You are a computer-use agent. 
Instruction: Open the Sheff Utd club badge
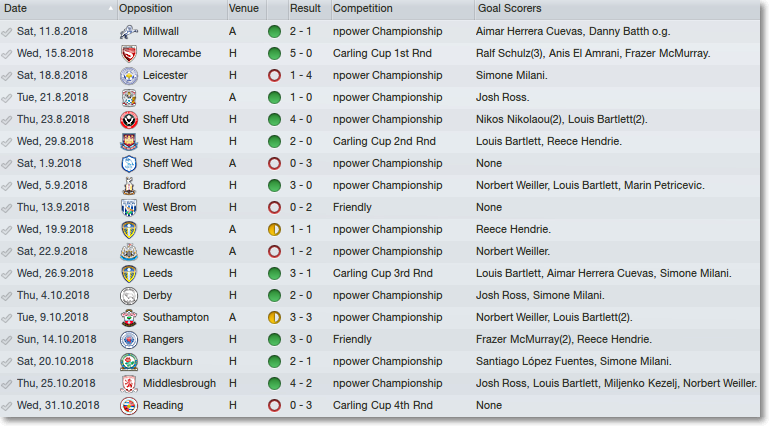[x=129, y=120]
